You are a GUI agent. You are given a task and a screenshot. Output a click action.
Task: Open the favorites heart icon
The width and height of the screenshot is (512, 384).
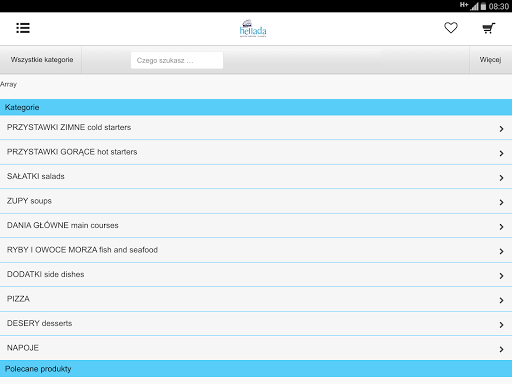[451, 28]
